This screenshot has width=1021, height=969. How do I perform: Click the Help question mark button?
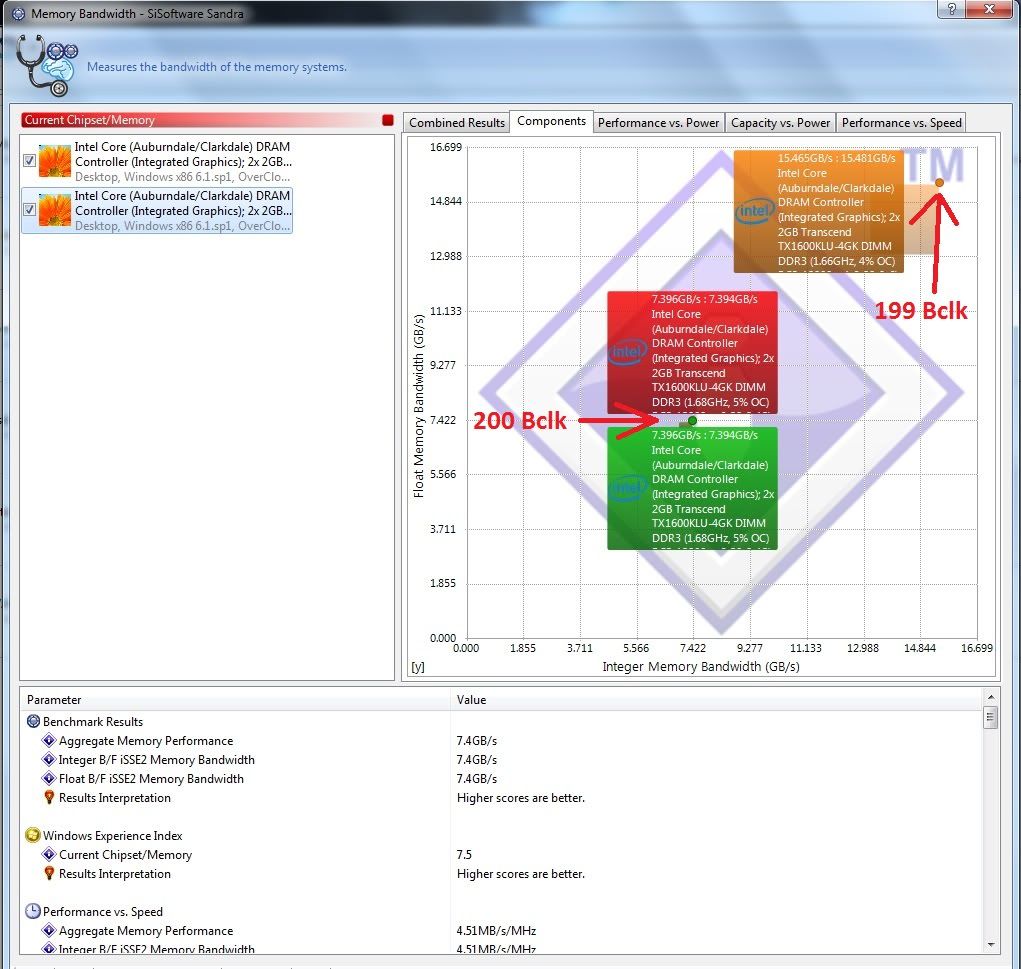(951, 8)
